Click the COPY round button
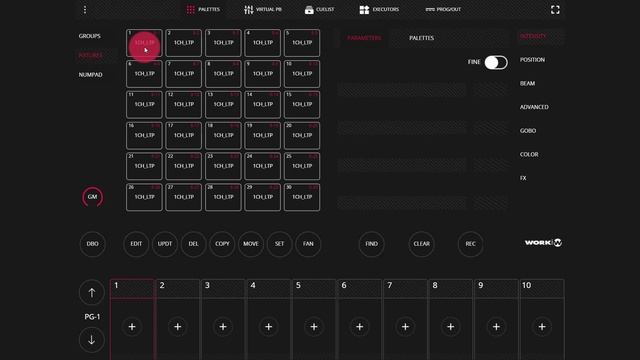The image size is (640, 360). pos(222,244)
